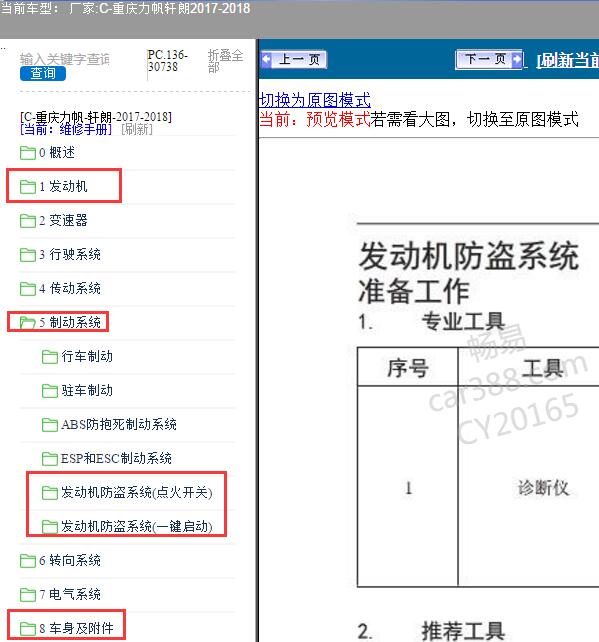Click folder icon beside 7 电气系统

pyautogui.click(x=27, y=595)
